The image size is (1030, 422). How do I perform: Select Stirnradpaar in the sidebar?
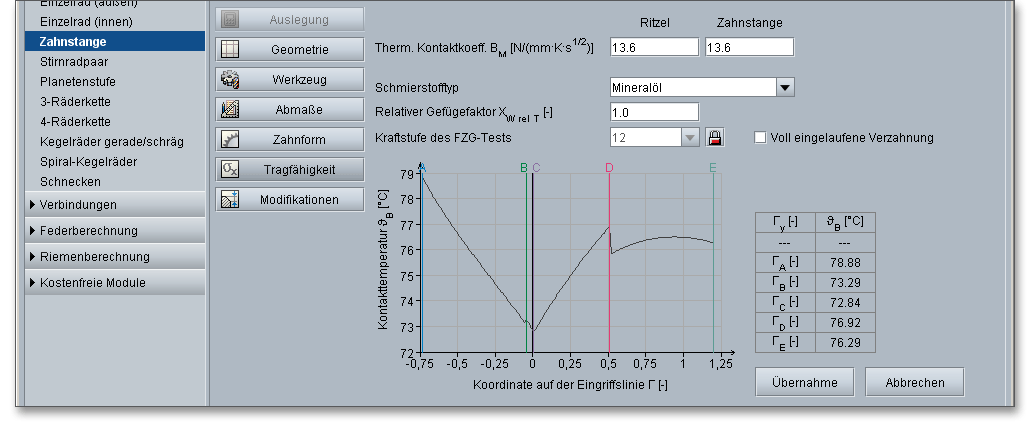69,61
